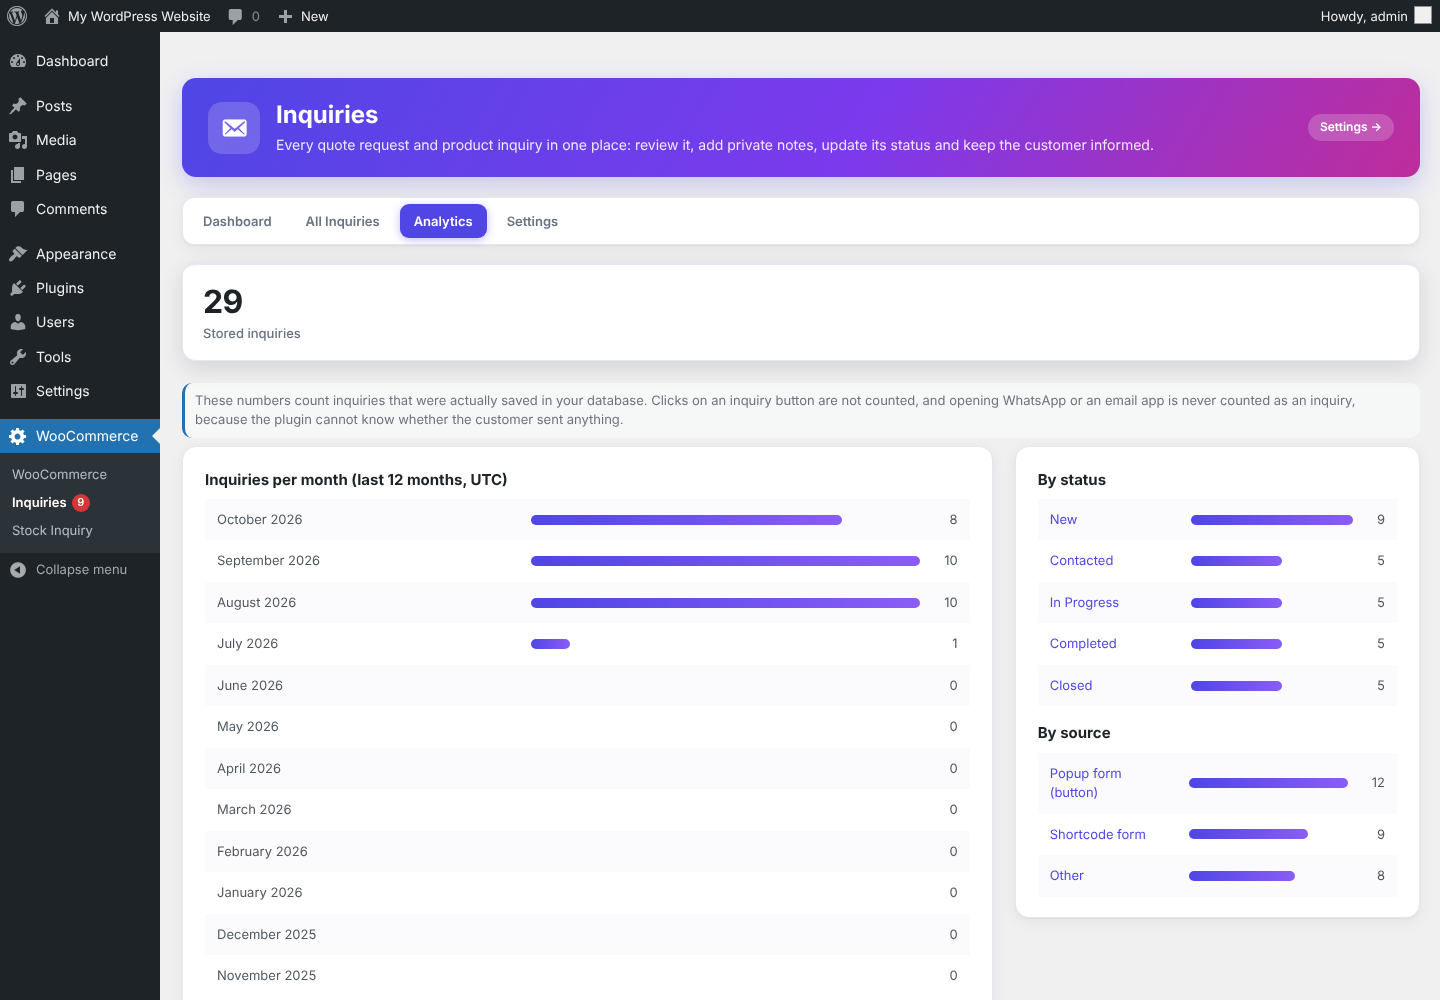The height and width of the screenshot is (1000, 1440).
Task: Click the My WordPress Website site title
Action: tap(139, 16)
